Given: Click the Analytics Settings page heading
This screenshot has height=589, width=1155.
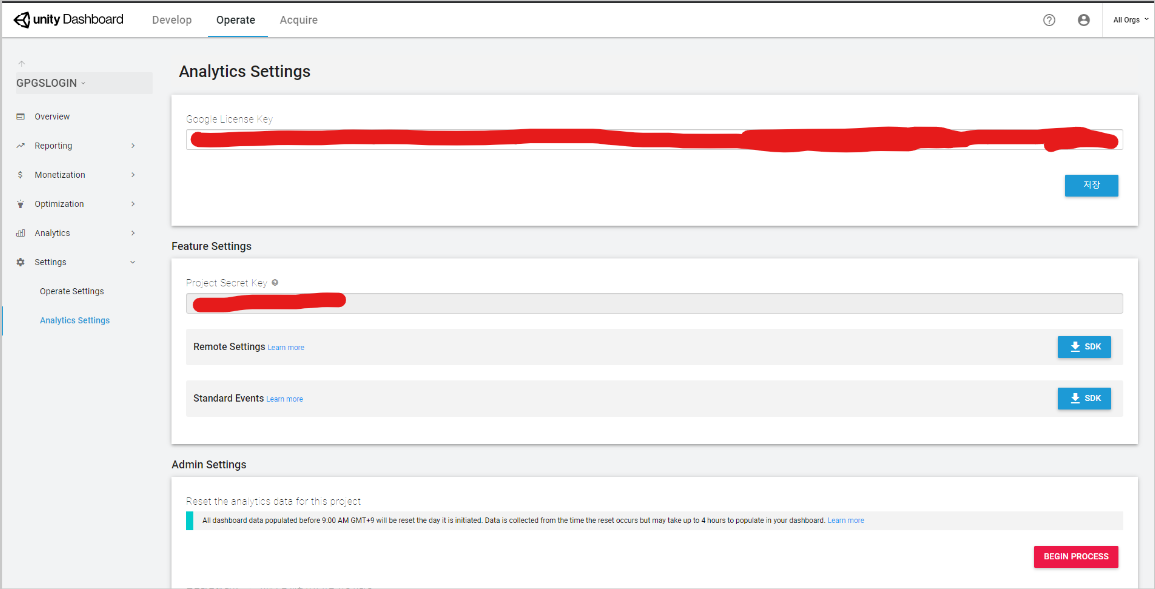Looking at the screenshot, I should (245, 72).
